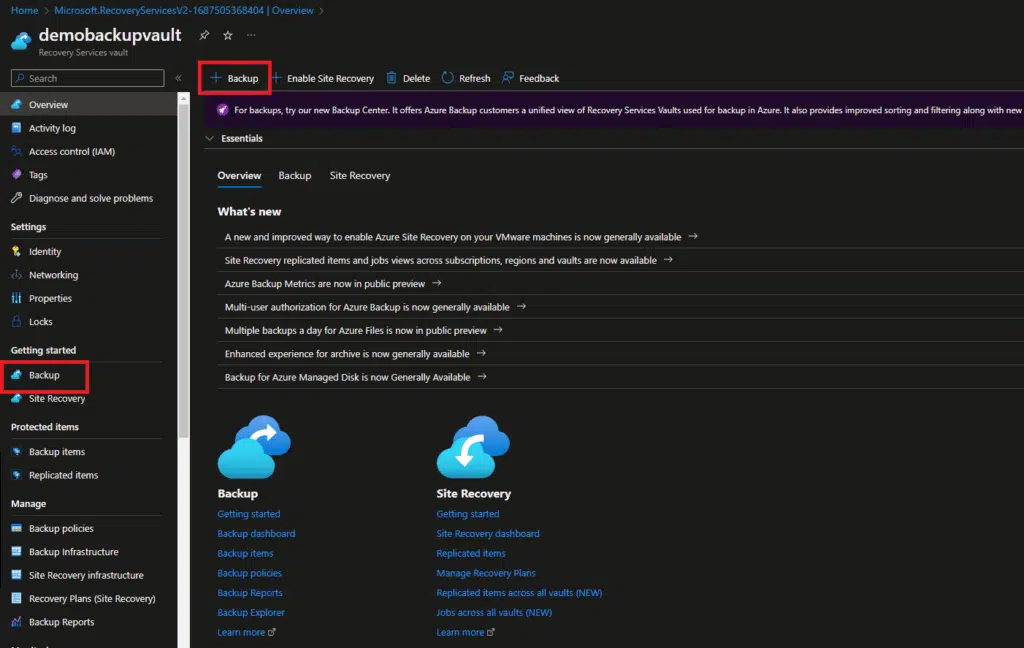1024x648 pixels.
Task: Open Backup Reports link in Backup section
Action: (x=249, y=592)
